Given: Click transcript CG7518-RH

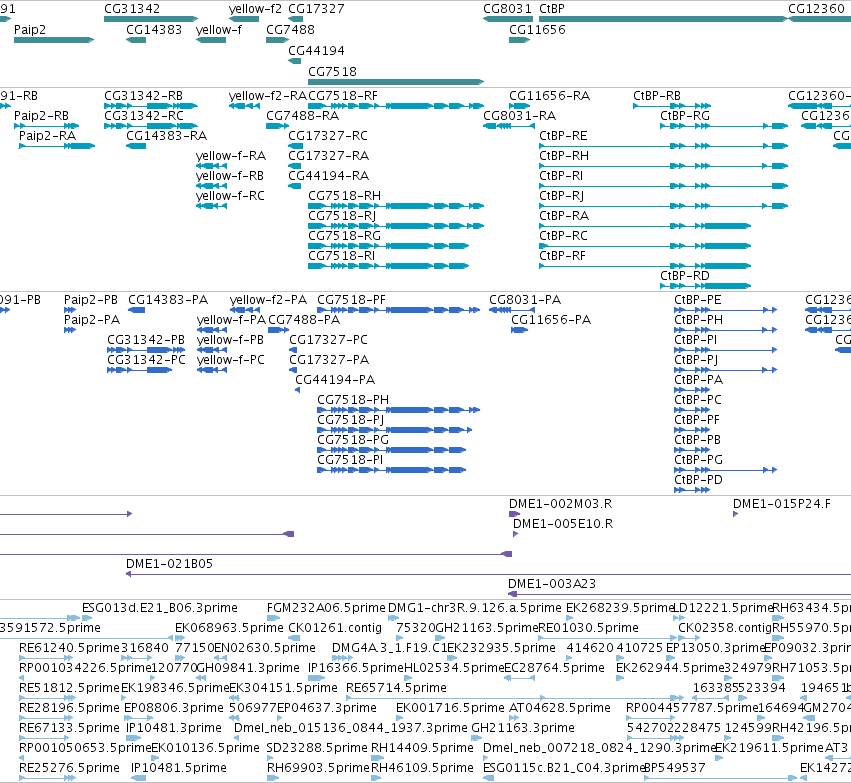Looking at the screenshot, I should (344, 196).
